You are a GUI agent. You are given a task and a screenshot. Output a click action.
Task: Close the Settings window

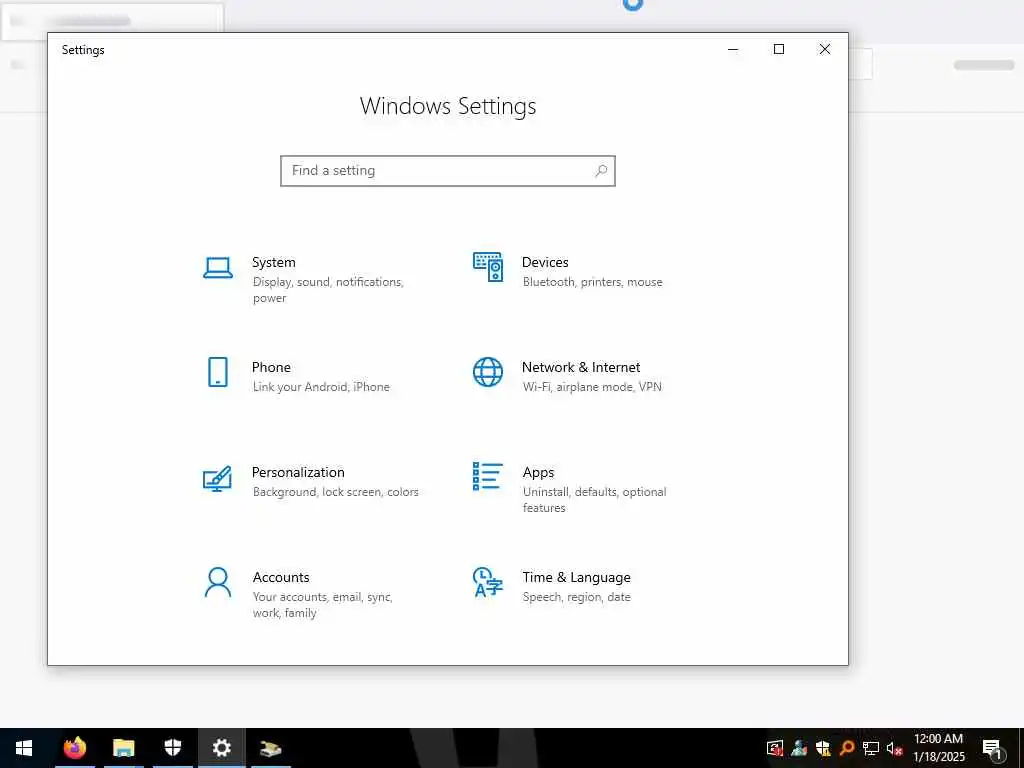(825, 50)
